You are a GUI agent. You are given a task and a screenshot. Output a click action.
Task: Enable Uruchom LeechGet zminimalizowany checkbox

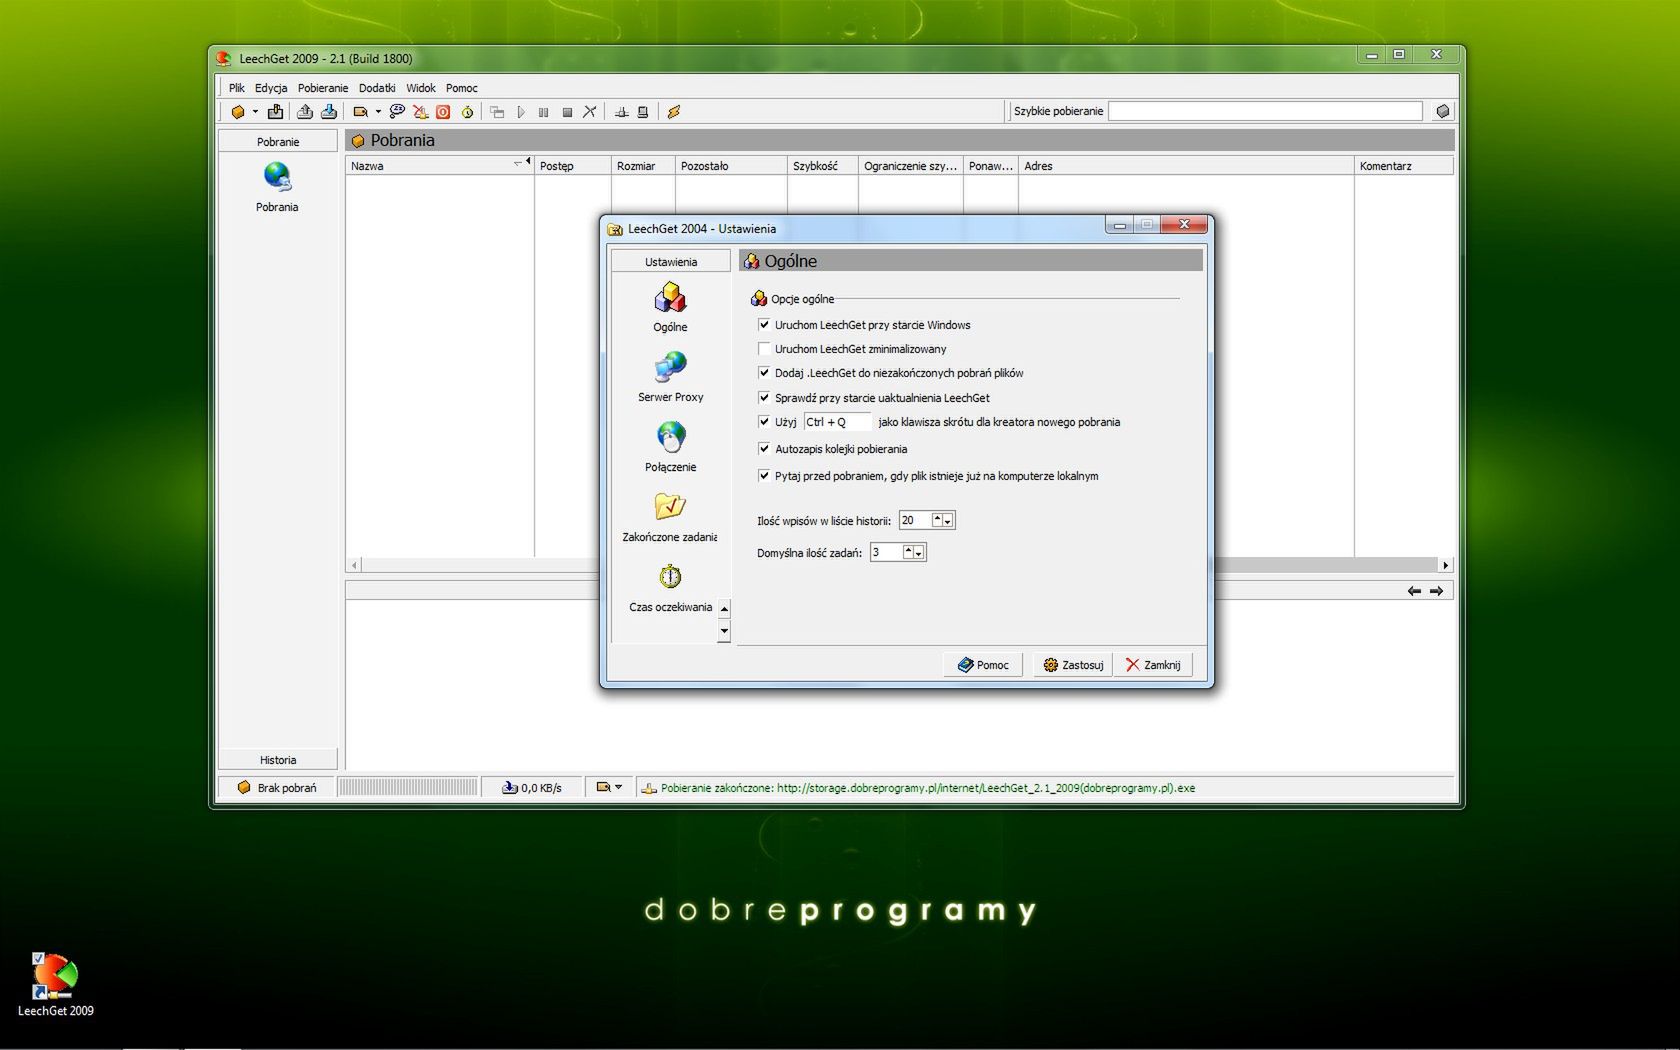point(764,349)
